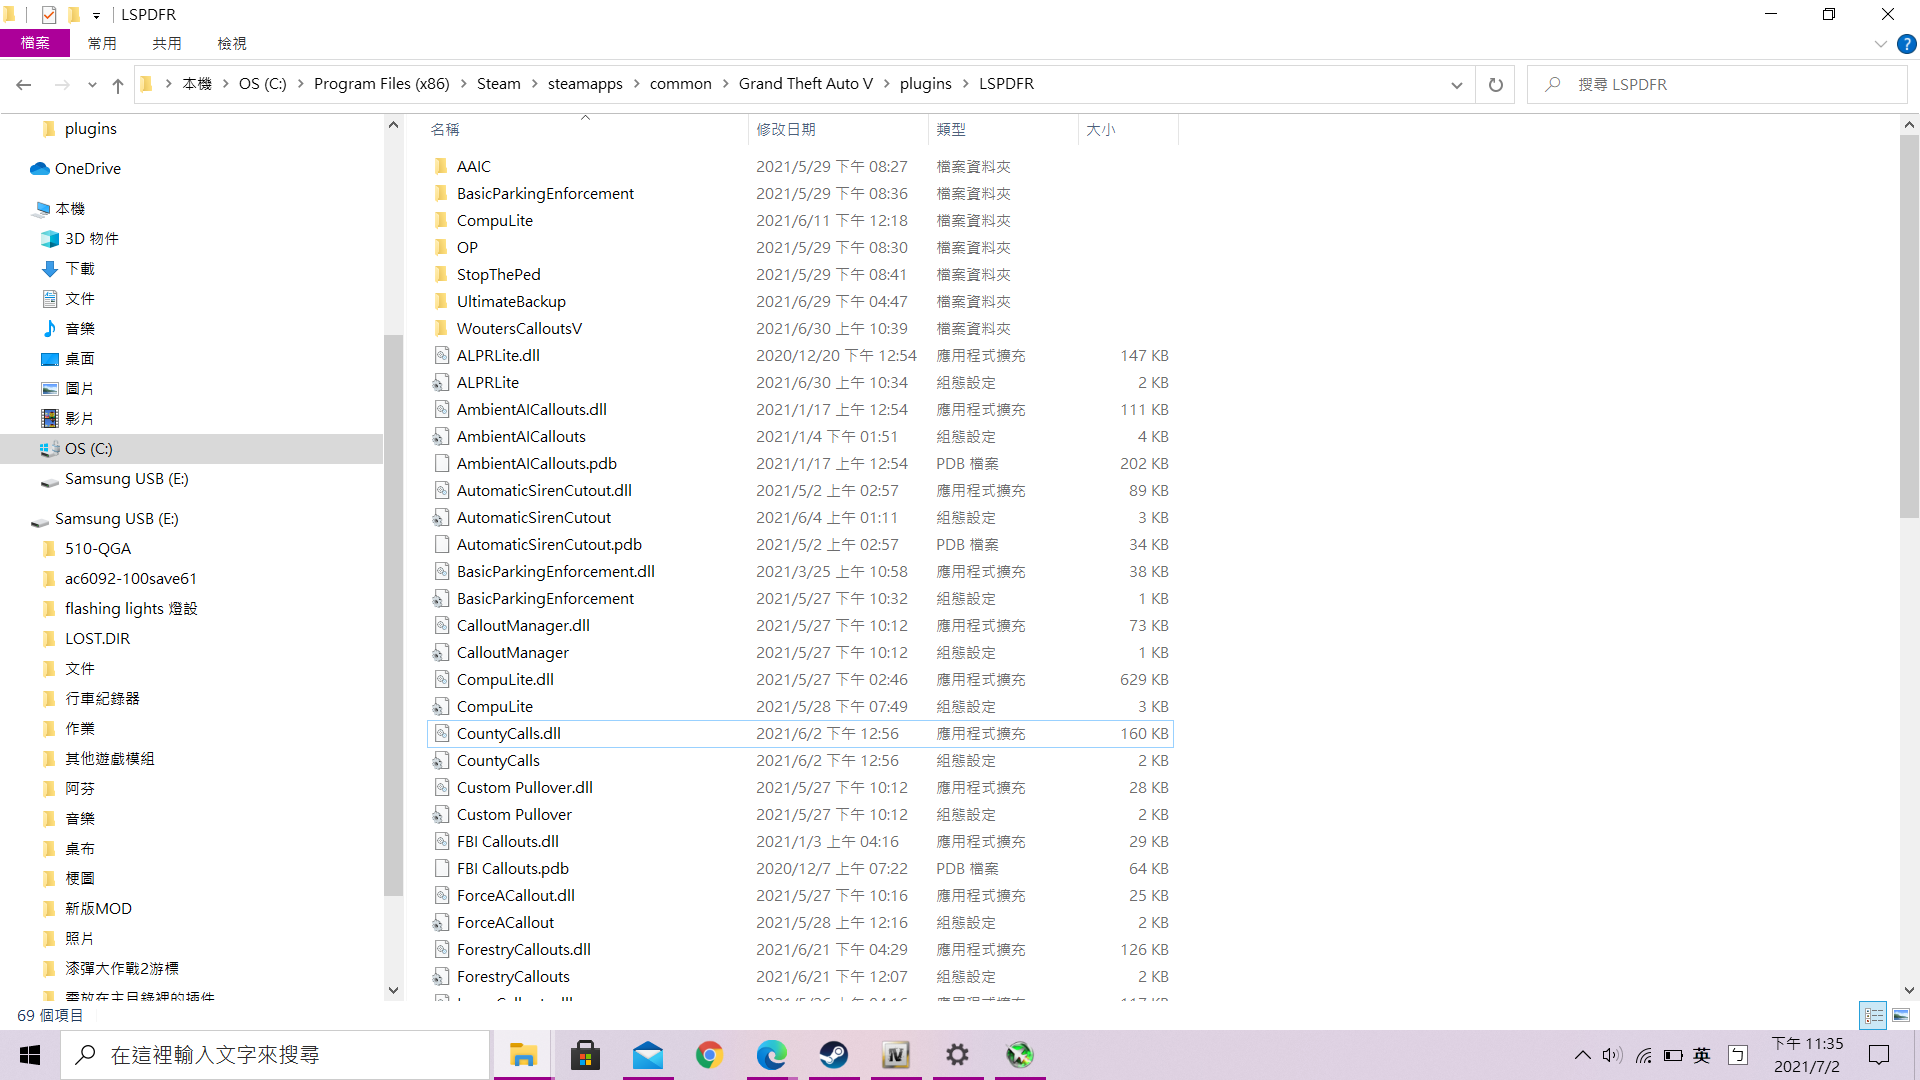Switch to large icons view button
1920x1080 pixels.
pyautogui.click(x=1901, y=1015)
